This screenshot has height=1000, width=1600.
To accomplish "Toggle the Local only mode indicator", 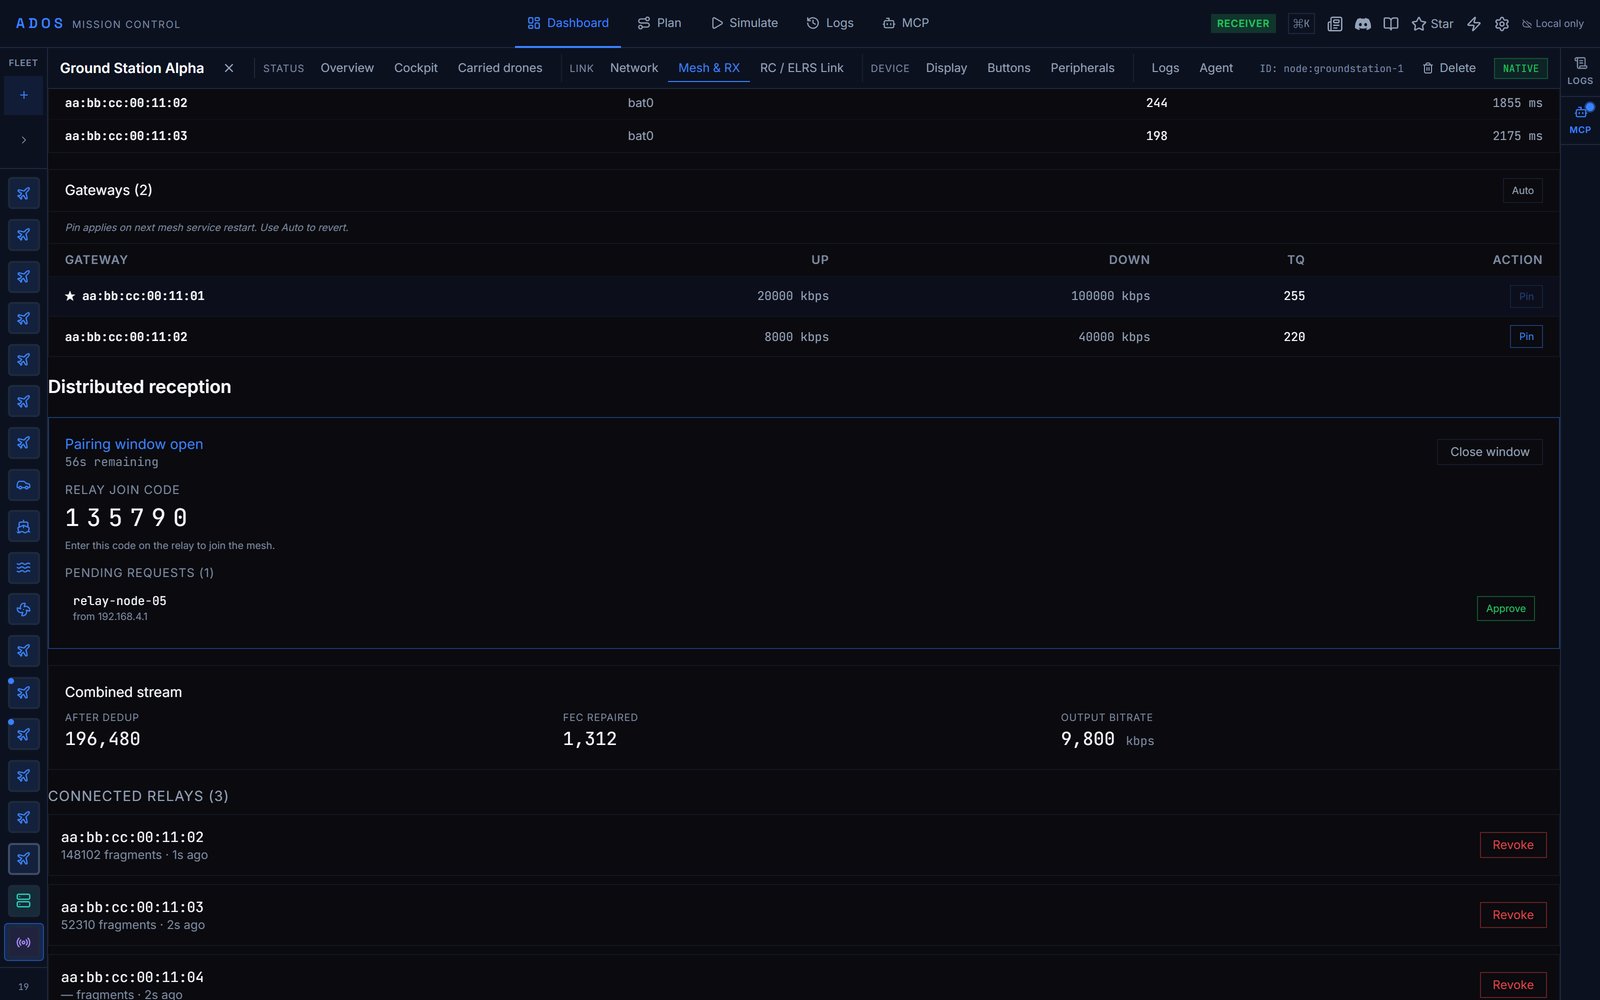I will pyautogui.click(x=1553, y=23).
